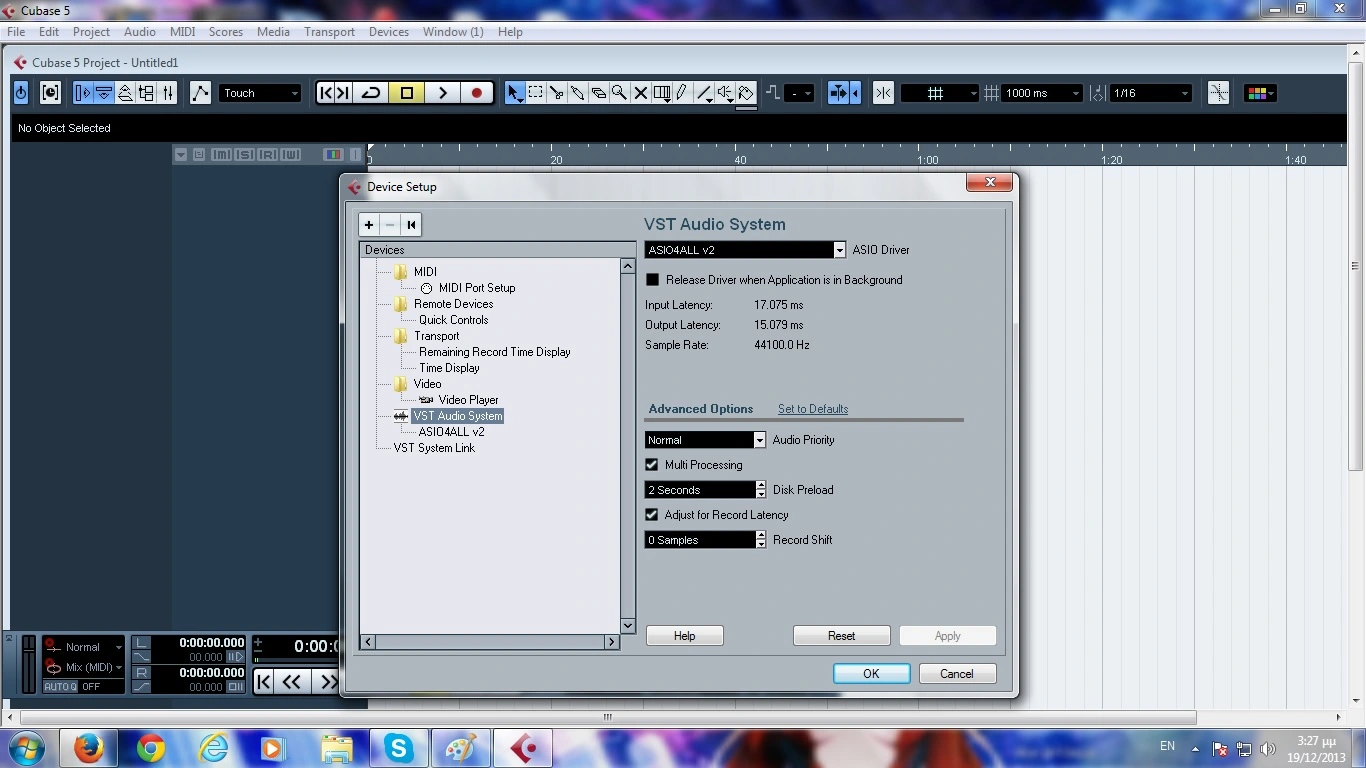Toggle Snap to Zero Crossing button
The width and height of the screenshot is (1366, 768).
(x=1218, y=93)
